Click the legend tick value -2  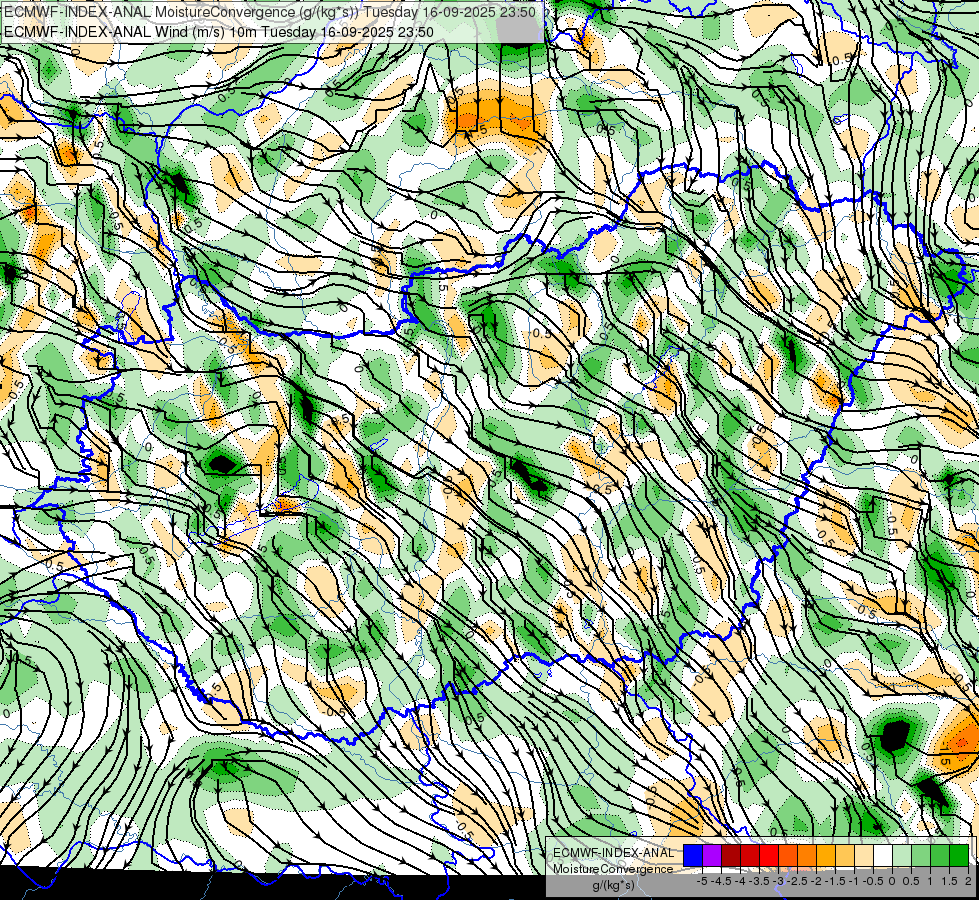[817, 881]
